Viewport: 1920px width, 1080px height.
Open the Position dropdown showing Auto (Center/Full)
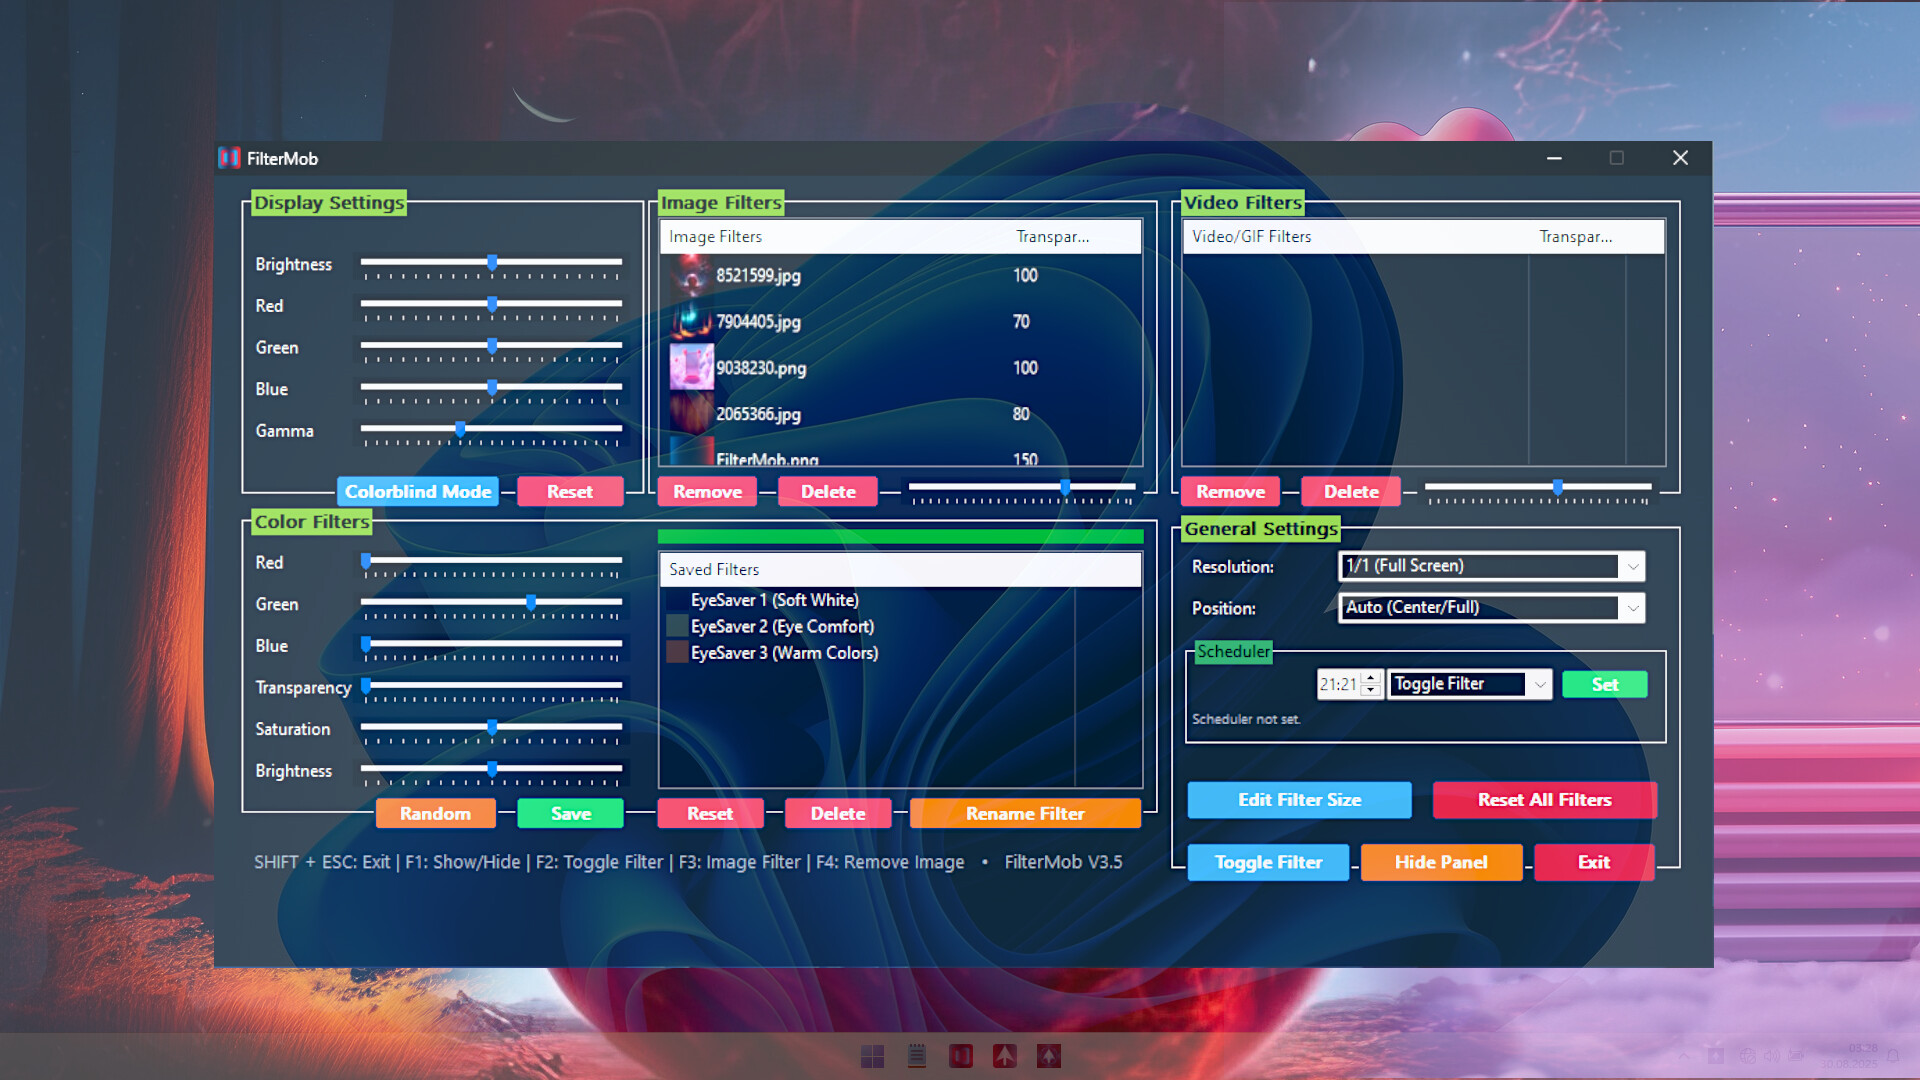coord(1489,607)
